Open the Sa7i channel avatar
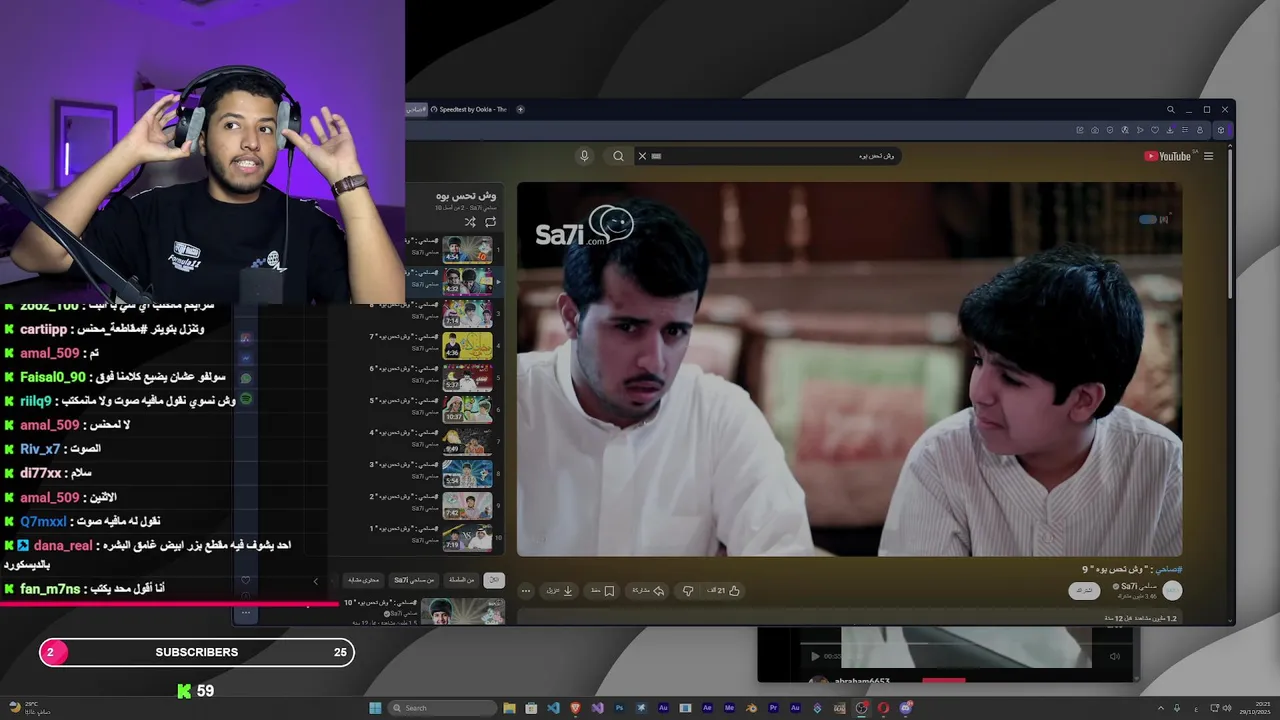Viewport: 1280px width, 720px height. (x=1172, y=590)
